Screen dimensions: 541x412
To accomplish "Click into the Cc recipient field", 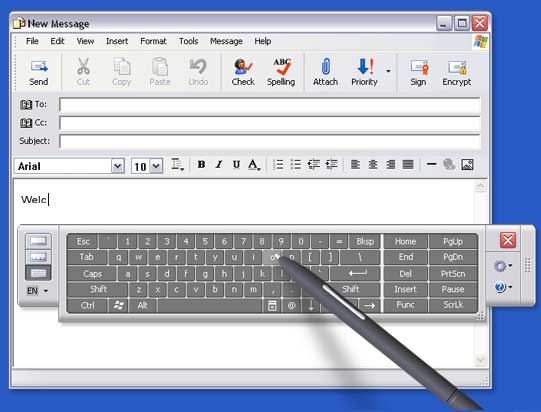I will click(269, 123).
